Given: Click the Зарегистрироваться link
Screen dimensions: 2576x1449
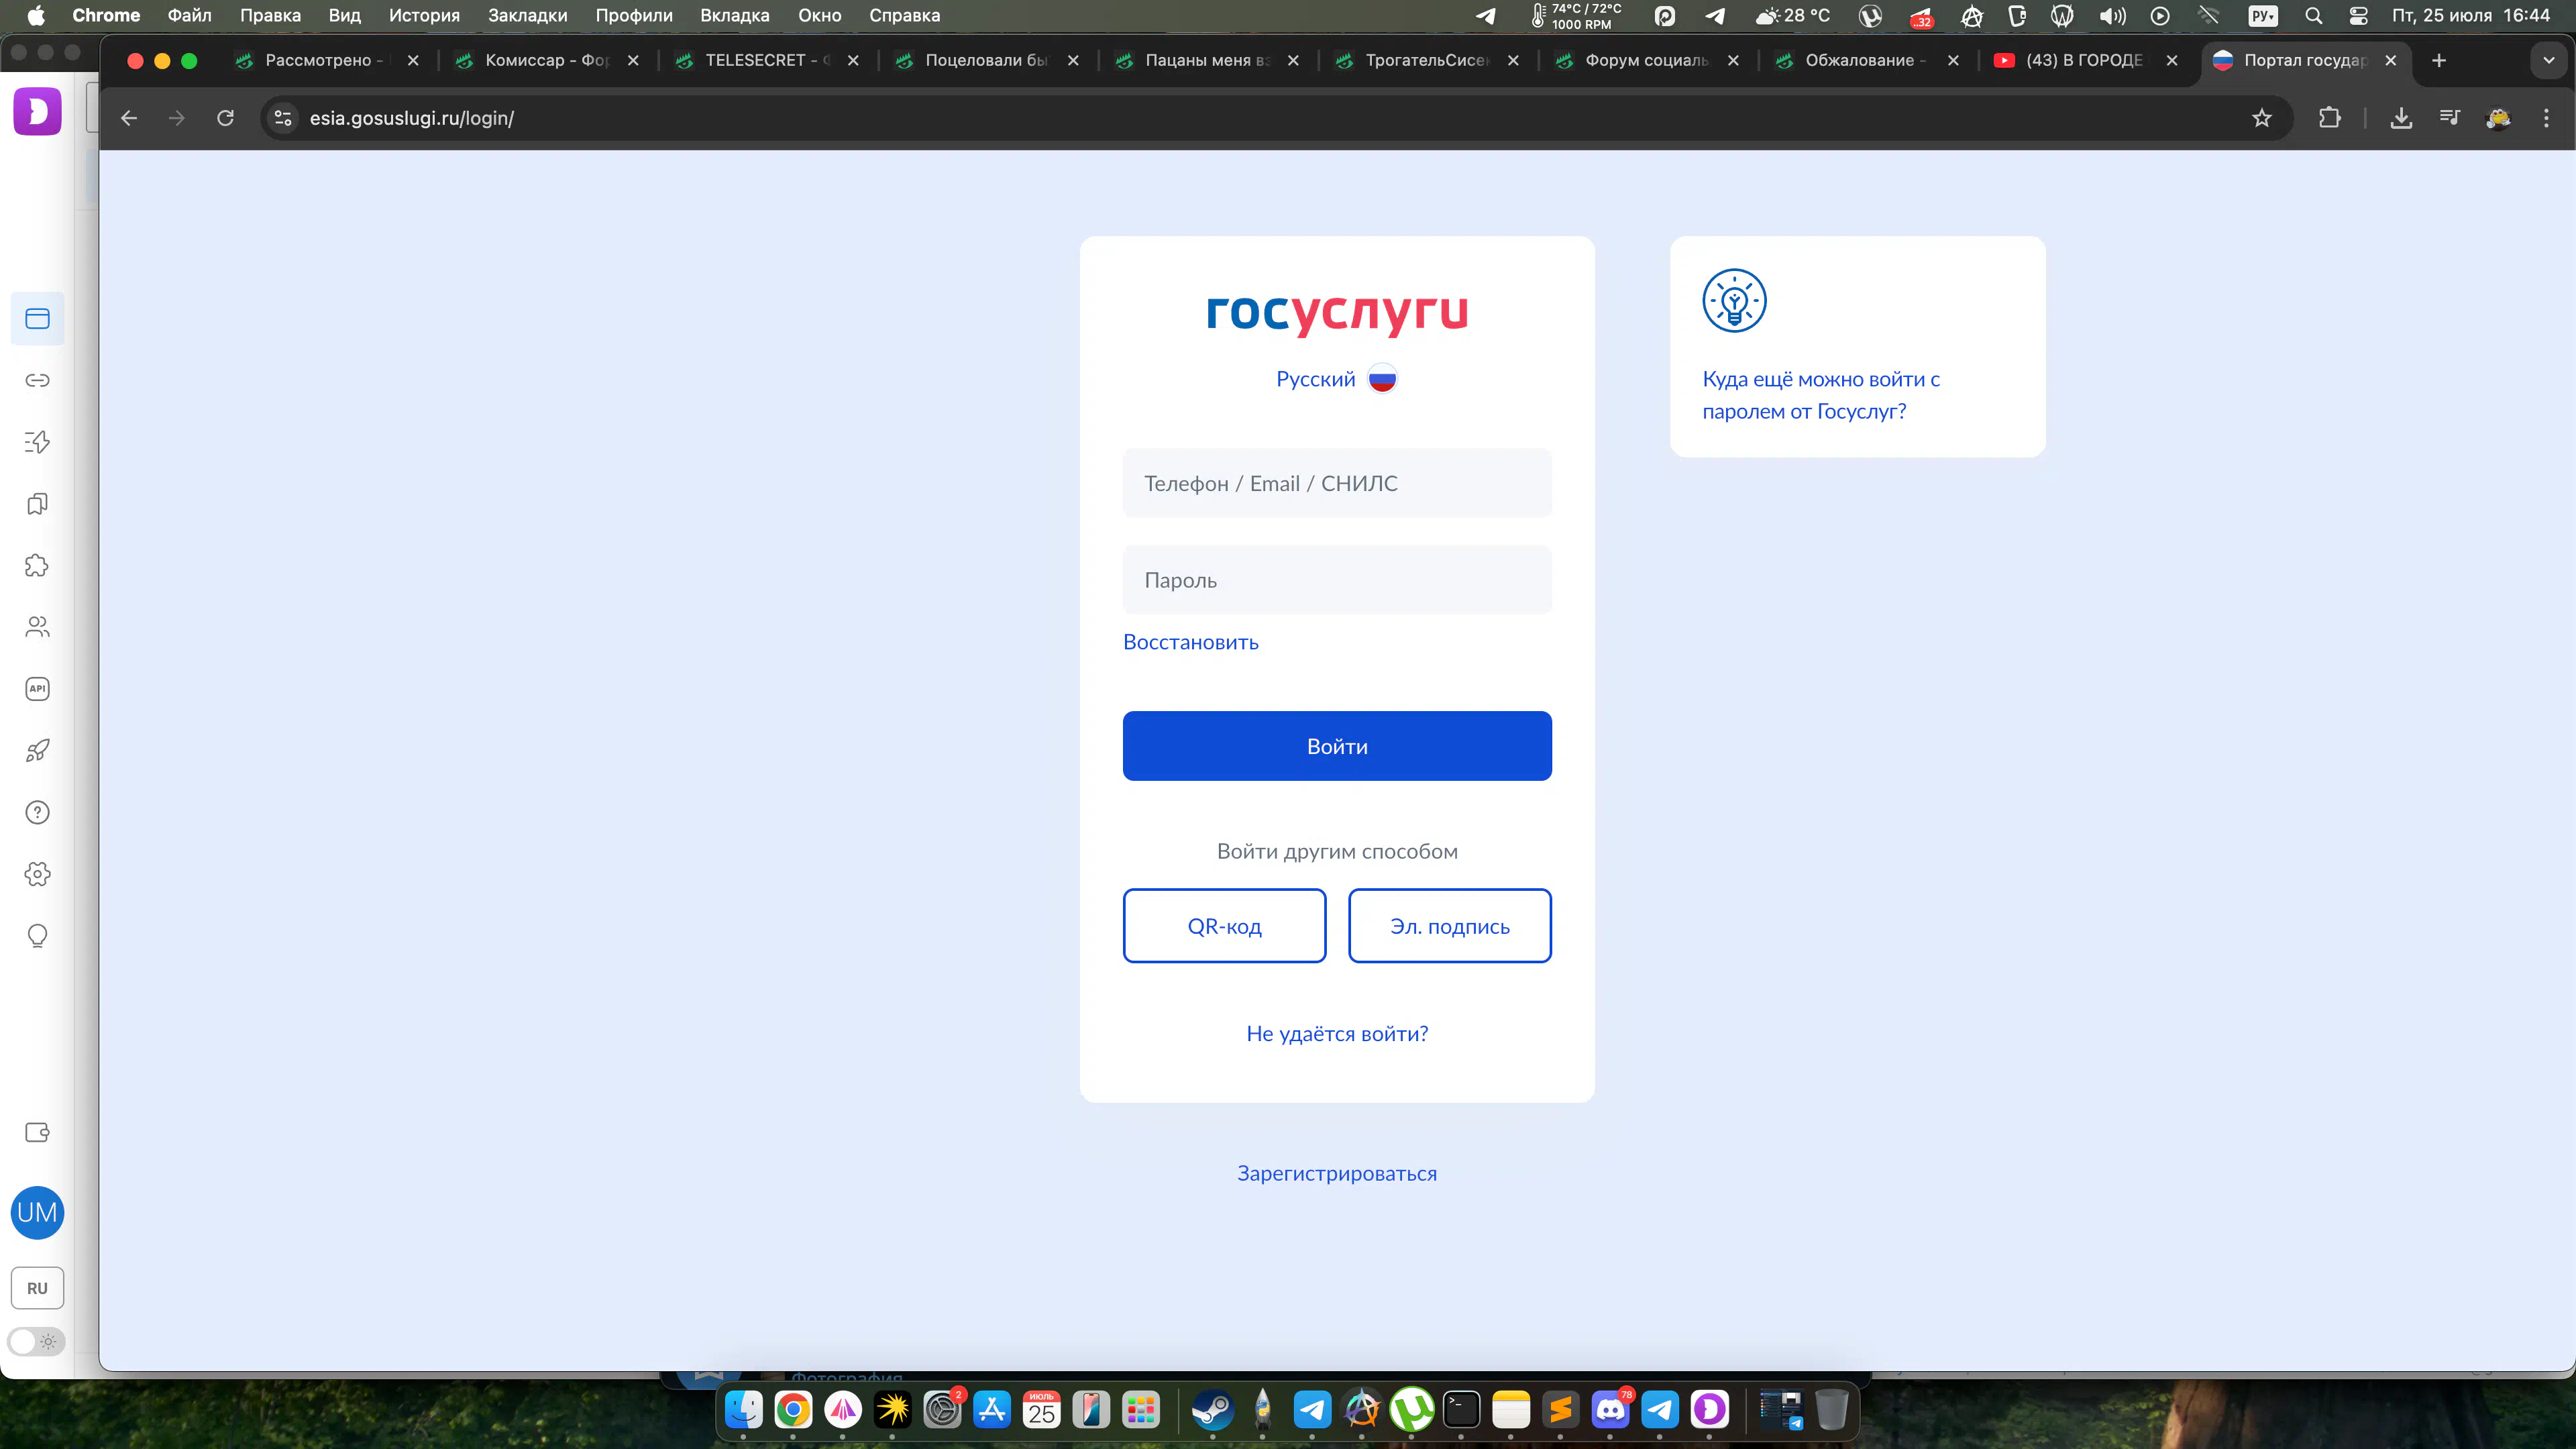Looking at the screenshot, I should pos(1337,1173).
